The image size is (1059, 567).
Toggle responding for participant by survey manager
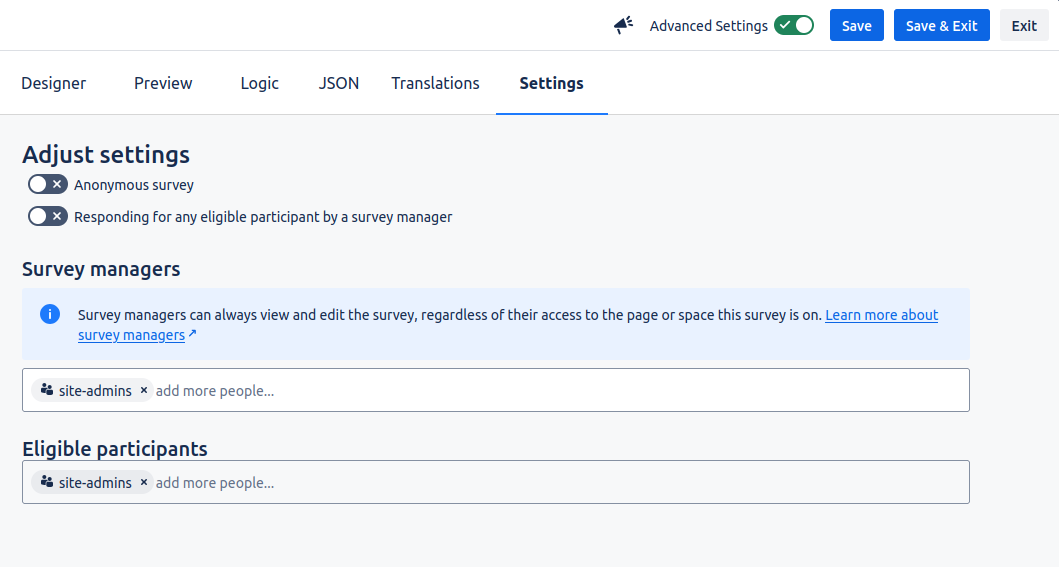[47, 217]
